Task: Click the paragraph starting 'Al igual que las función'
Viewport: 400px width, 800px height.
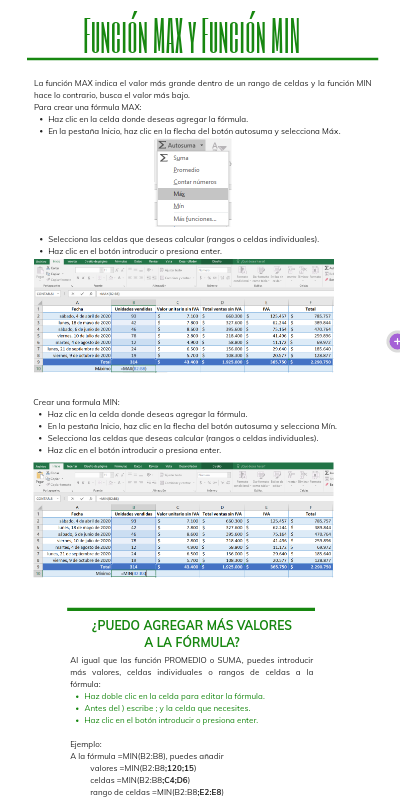Action: (192, 672)
